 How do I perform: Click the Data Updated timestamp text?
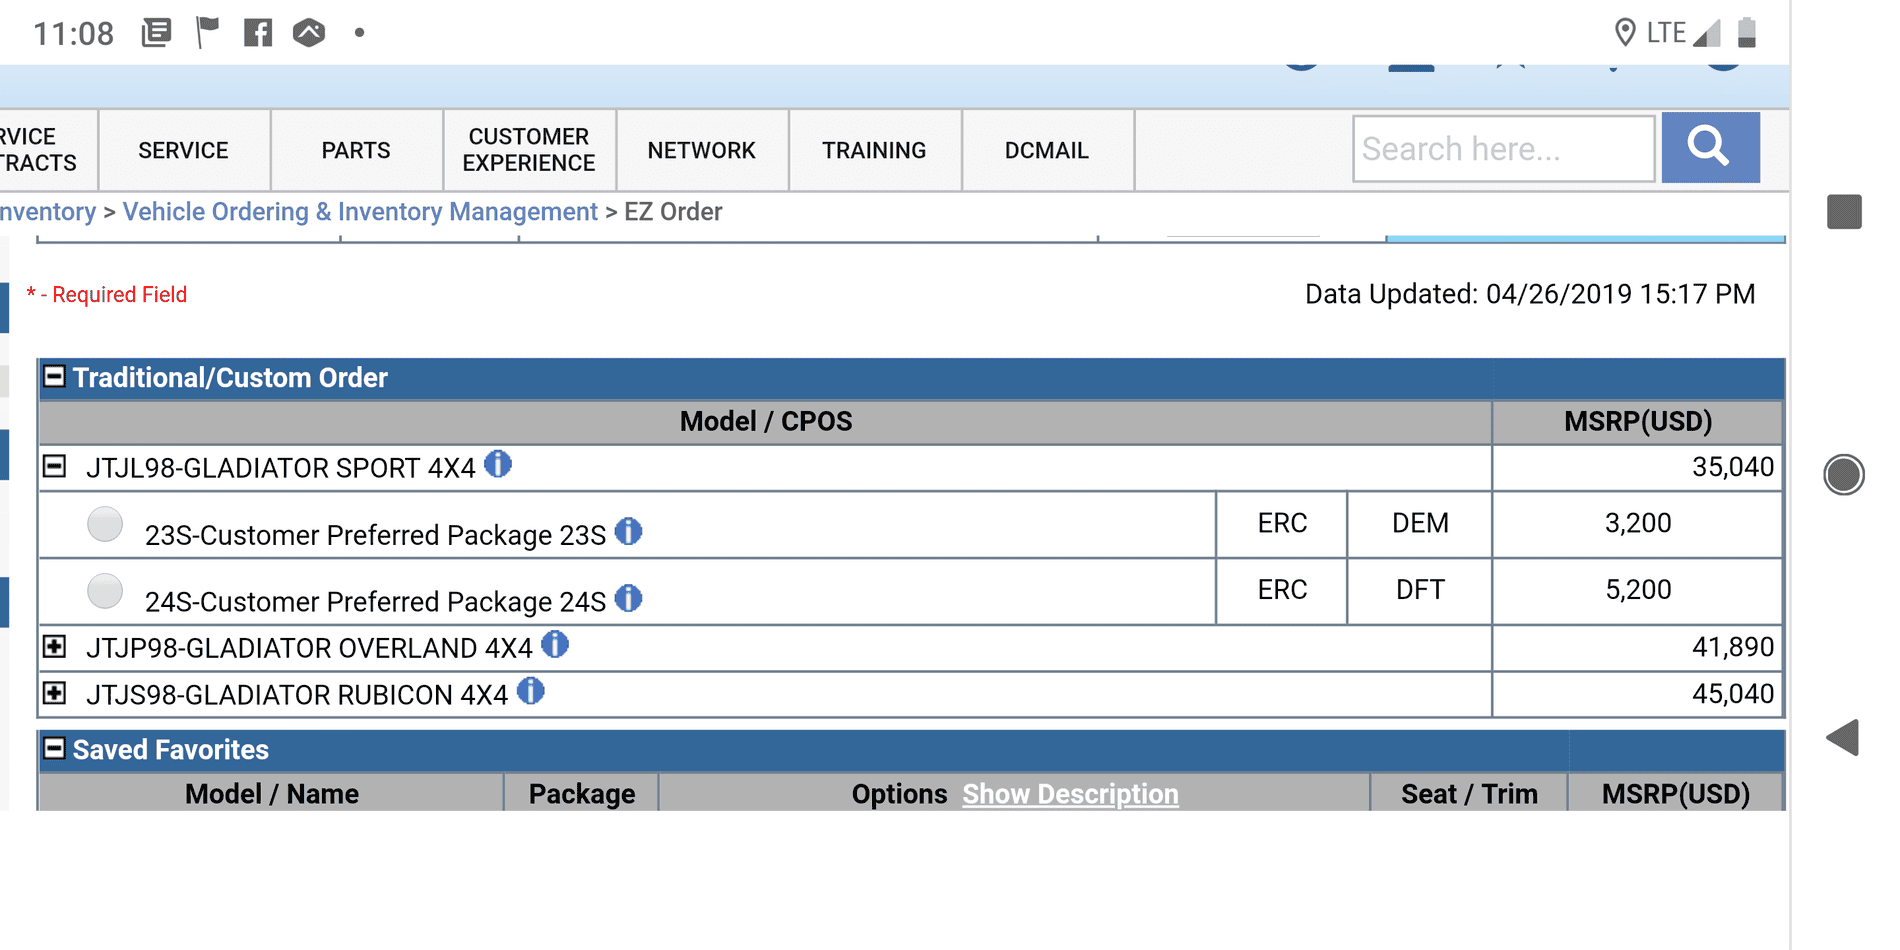[1530, 294]
